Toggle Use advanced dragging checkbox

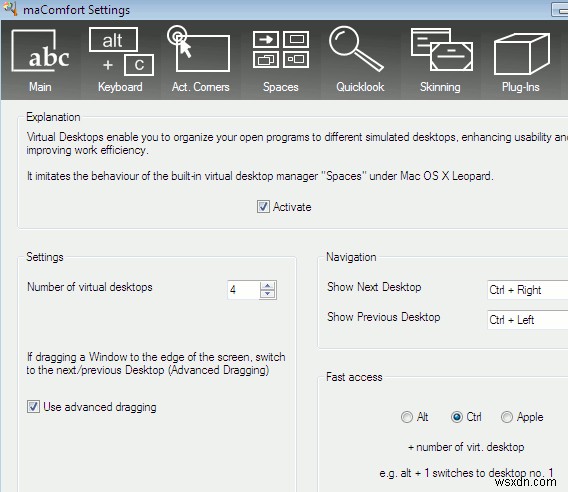click(x=33, y=406)
